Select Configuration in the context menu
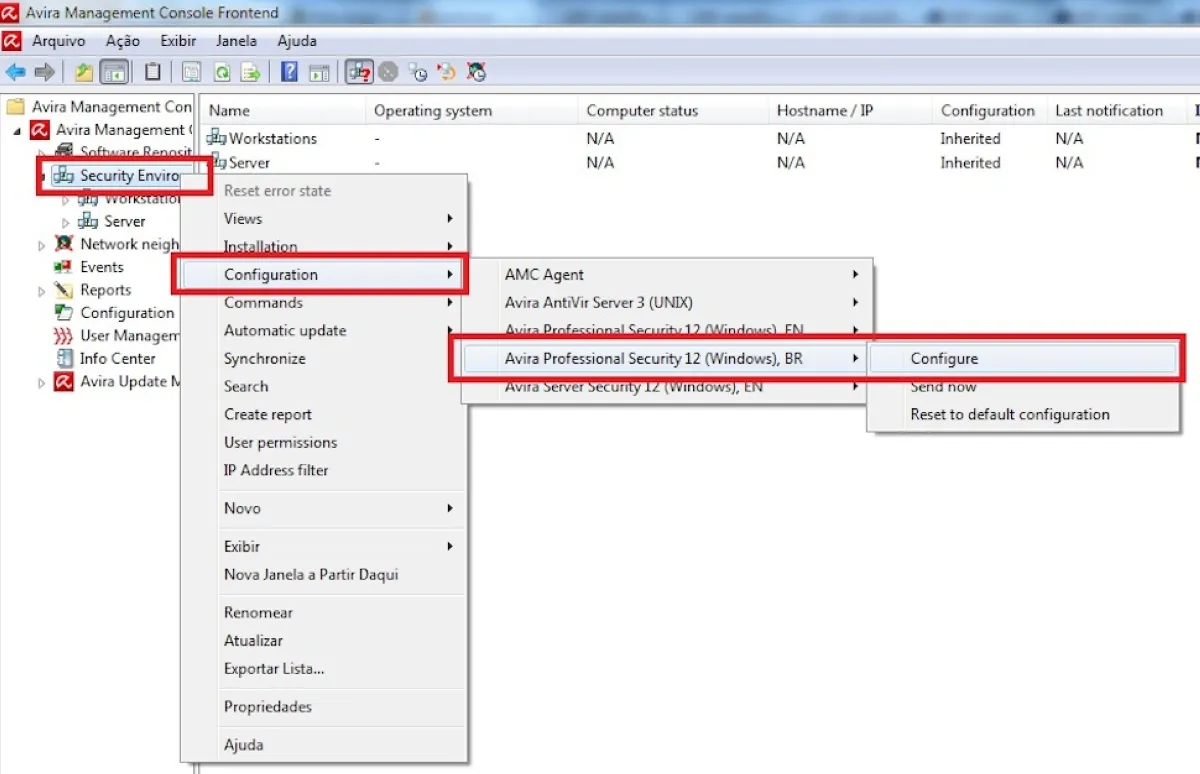This screenshot has height=774, width=1200. [325, 274]
